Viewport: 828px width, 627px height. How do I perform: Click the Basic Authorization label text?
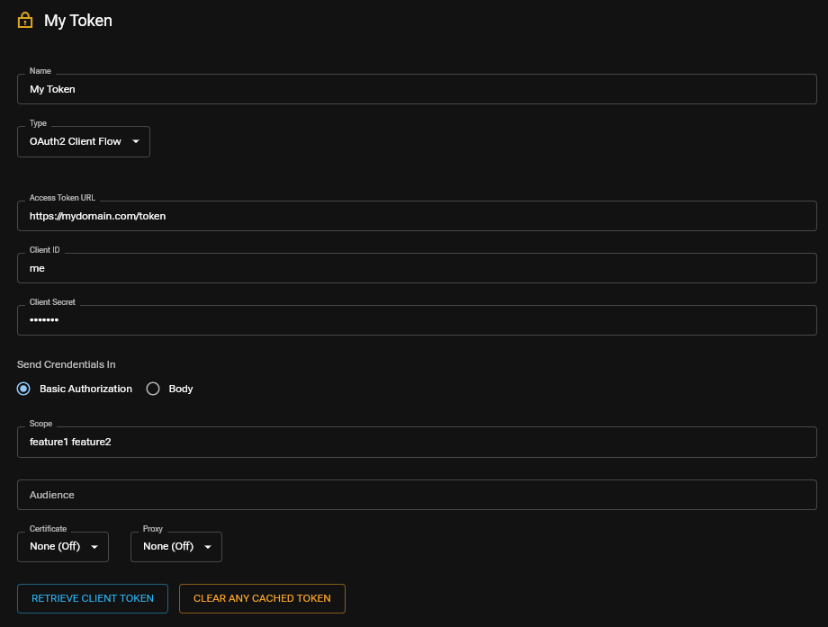(86, 389)
